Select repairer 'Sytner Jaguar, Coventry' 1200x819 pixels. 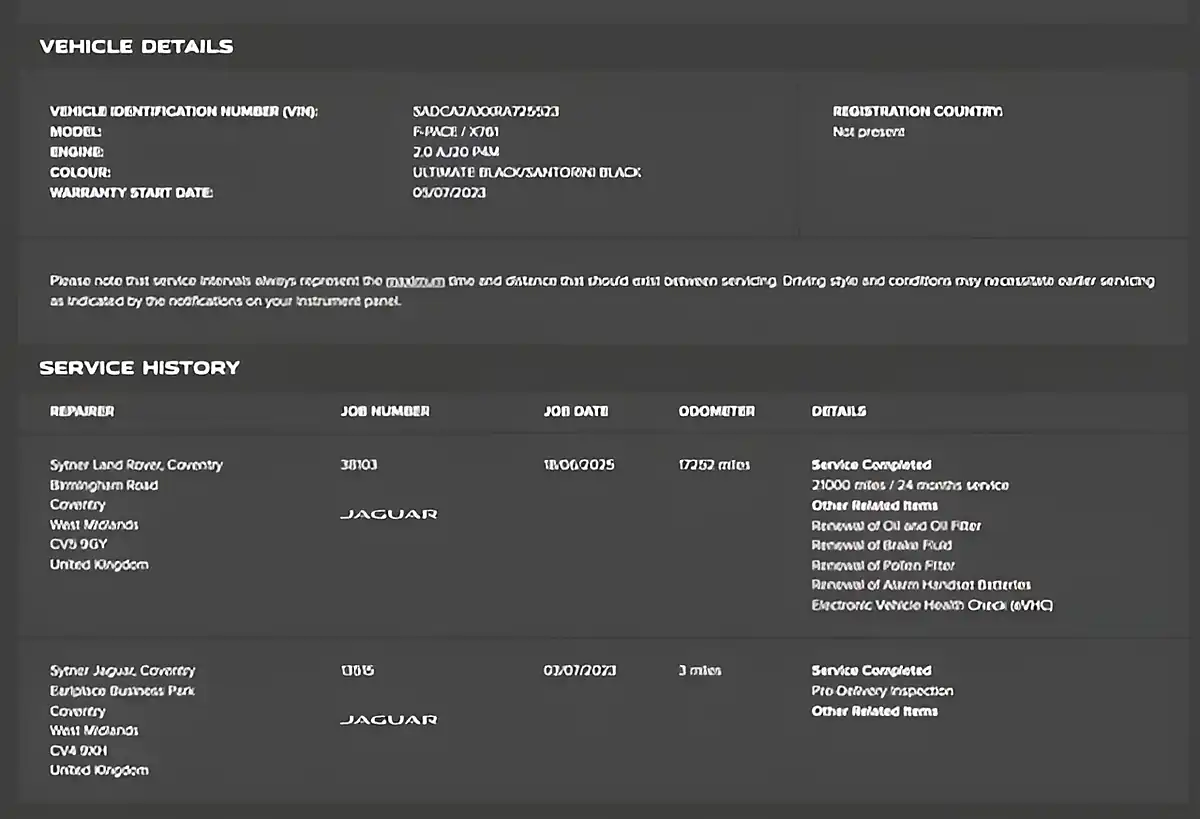click(x=123, y=671)
